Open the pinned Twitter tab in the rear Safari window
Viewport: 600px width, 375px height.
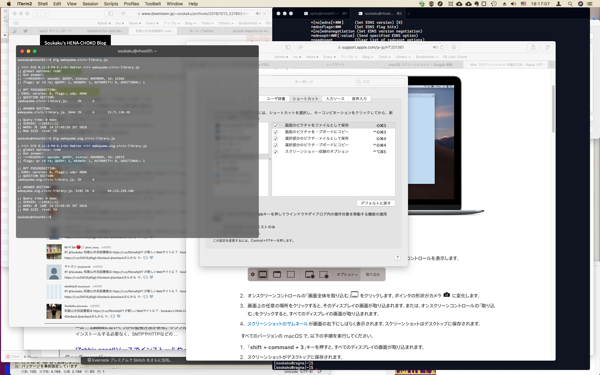tap(25, 31)
